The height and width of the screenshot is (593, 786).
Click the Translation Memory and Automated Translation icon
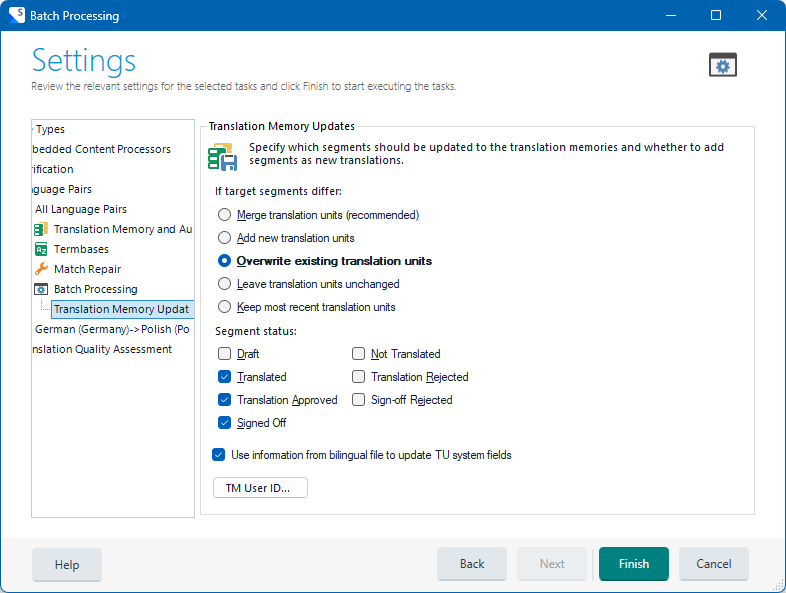tap(41, 229)
